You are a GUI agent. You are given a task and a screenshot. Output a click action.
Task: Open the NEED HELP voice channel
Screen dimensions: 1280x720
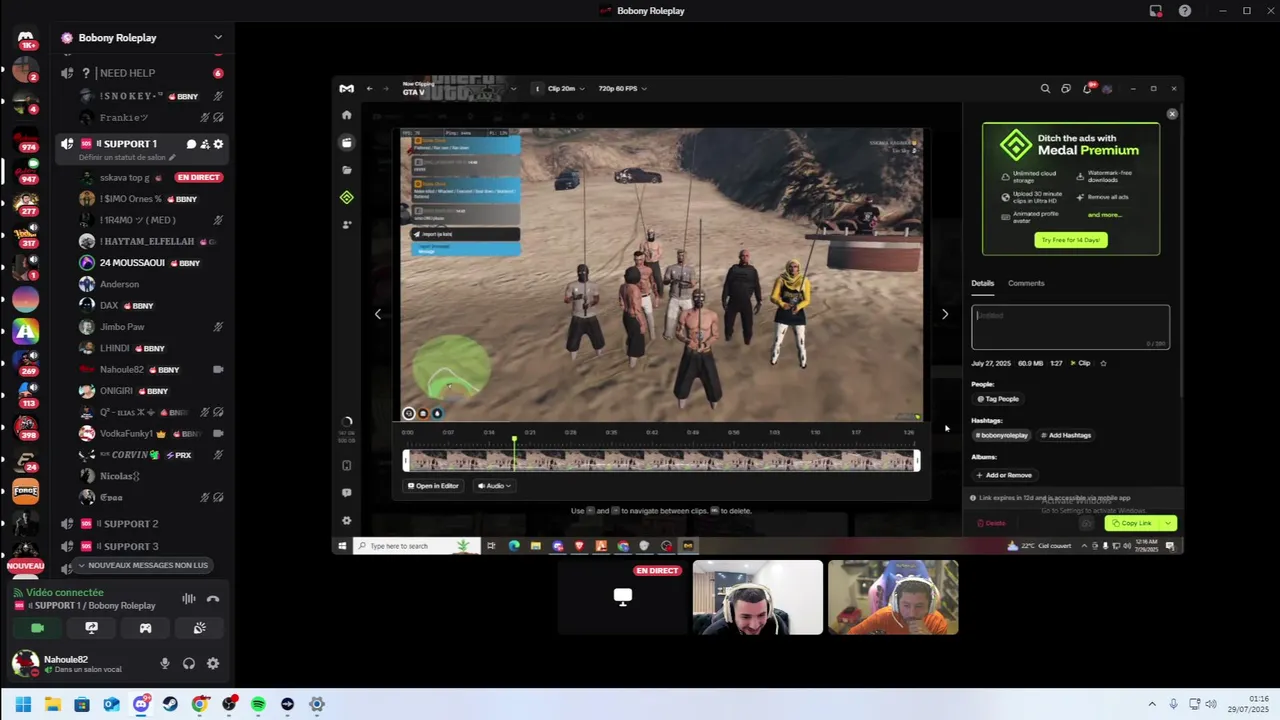tap(141, 73)
